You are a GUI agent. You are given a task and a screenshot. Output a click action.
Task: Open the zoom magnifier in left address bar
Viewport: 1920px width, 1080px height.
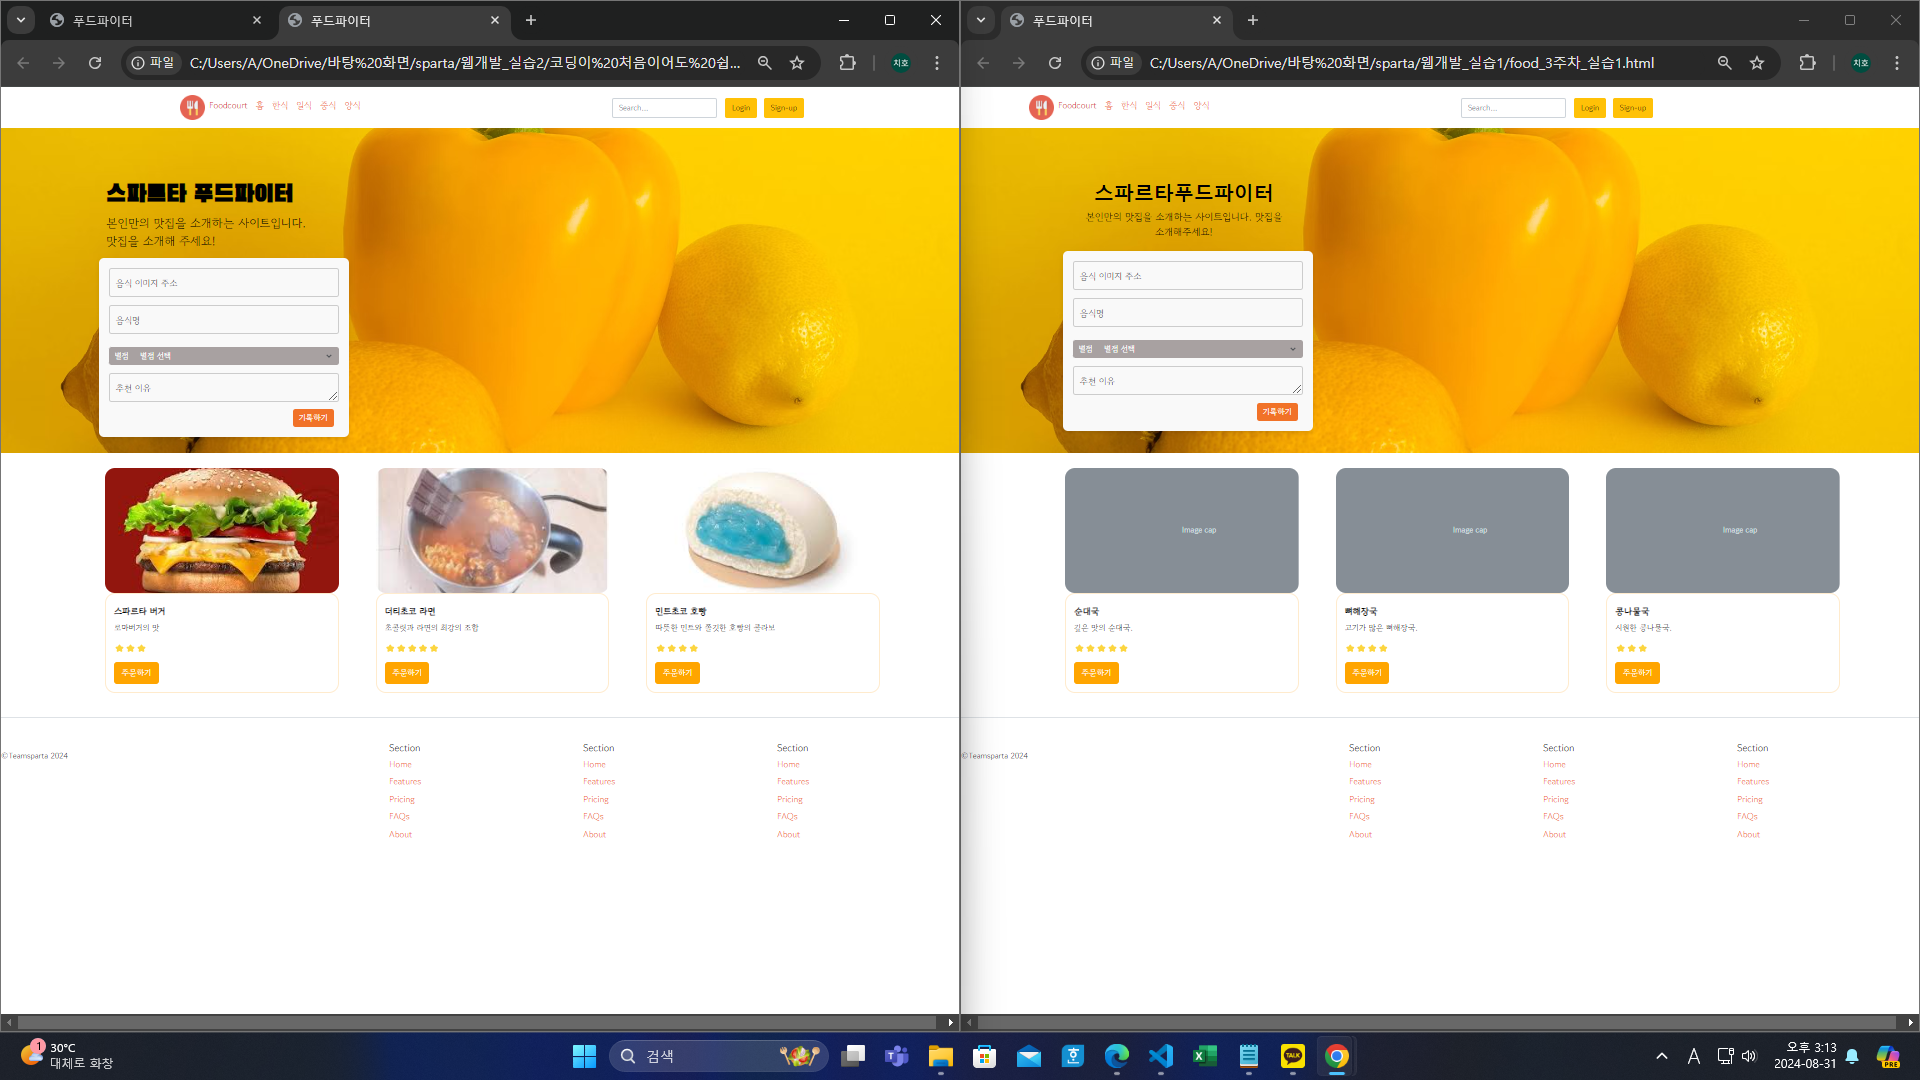pos(765,63)
